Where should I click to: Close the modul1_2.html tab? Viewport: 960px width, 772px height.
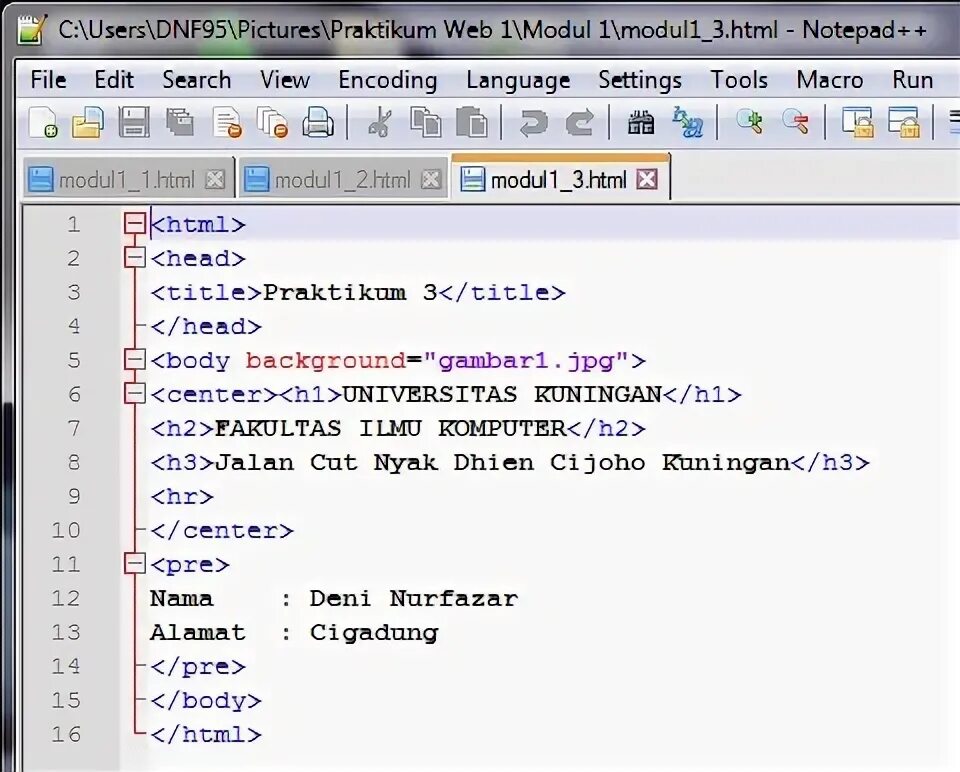[x=431, y=180]
